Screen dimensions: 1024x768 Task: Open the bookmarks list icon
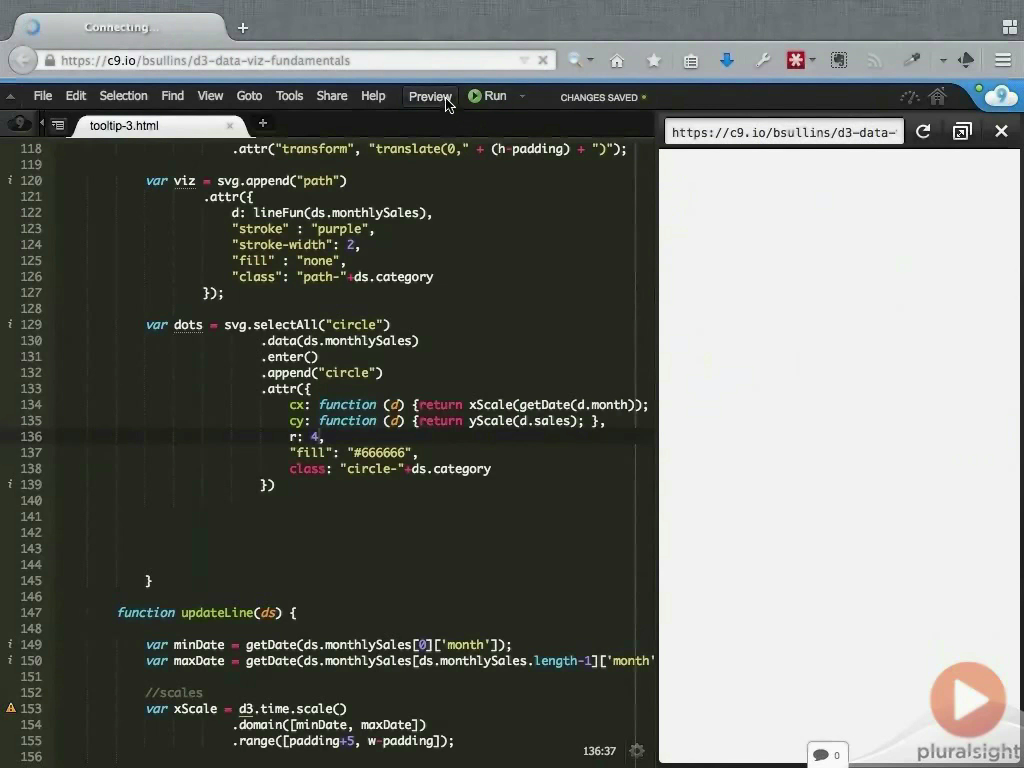(690, 61)
